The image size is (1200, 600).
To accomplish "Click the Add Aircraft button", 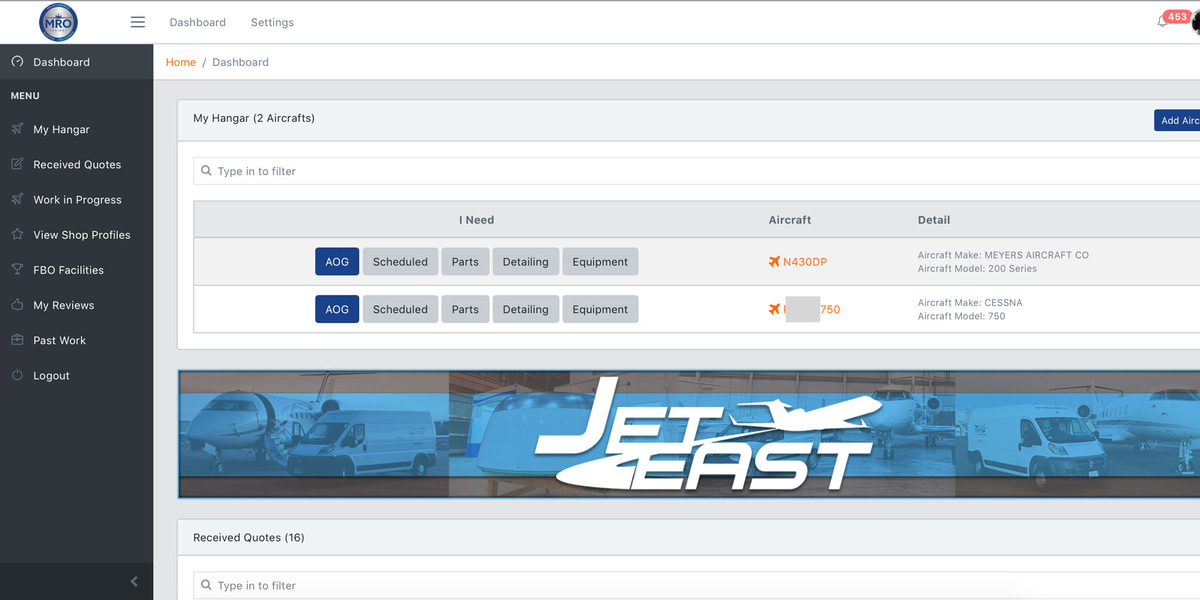I will pos(1178,120).
